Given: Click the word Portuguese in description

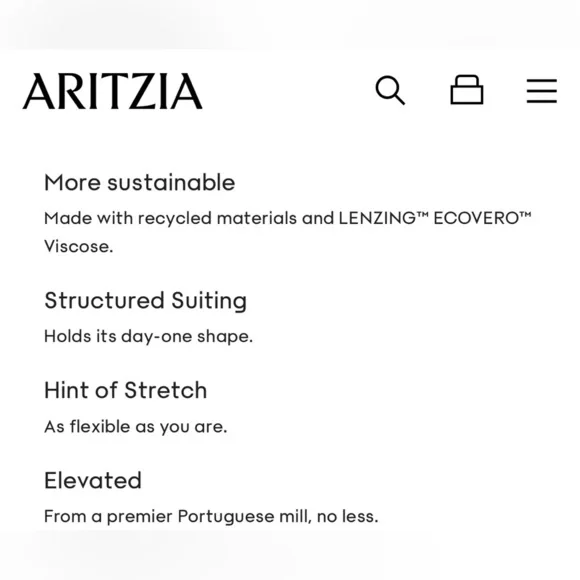Looking at the screenshot, I should (x=226, y=516).
